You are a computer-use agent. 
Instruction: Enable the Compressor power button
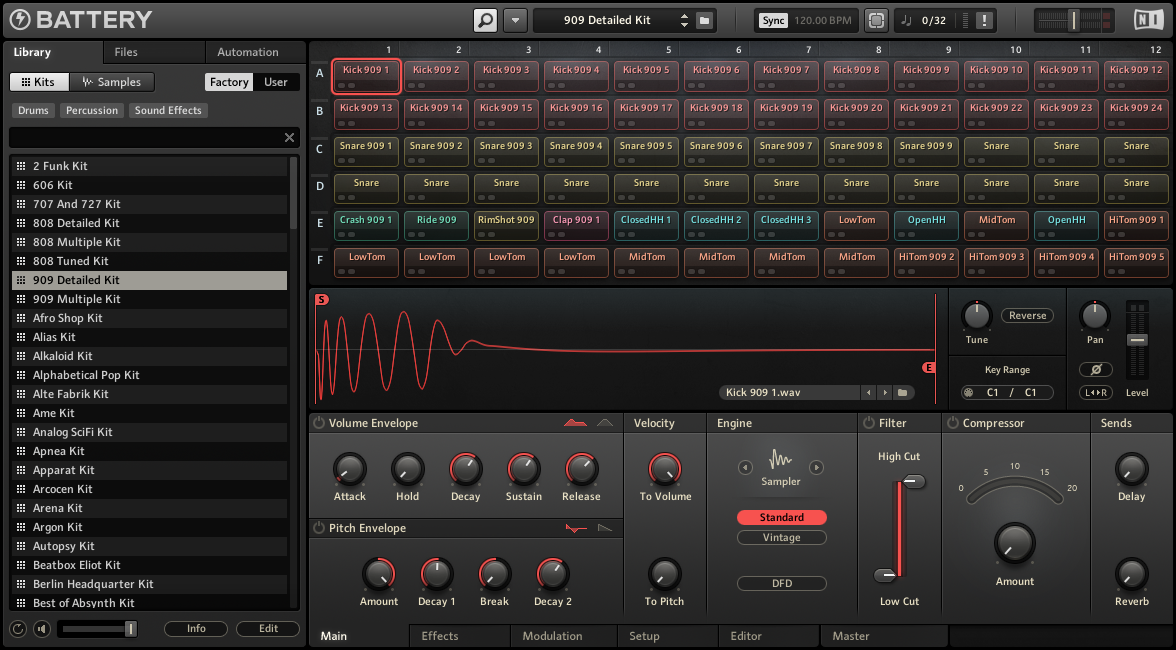[x=952, y=423]
